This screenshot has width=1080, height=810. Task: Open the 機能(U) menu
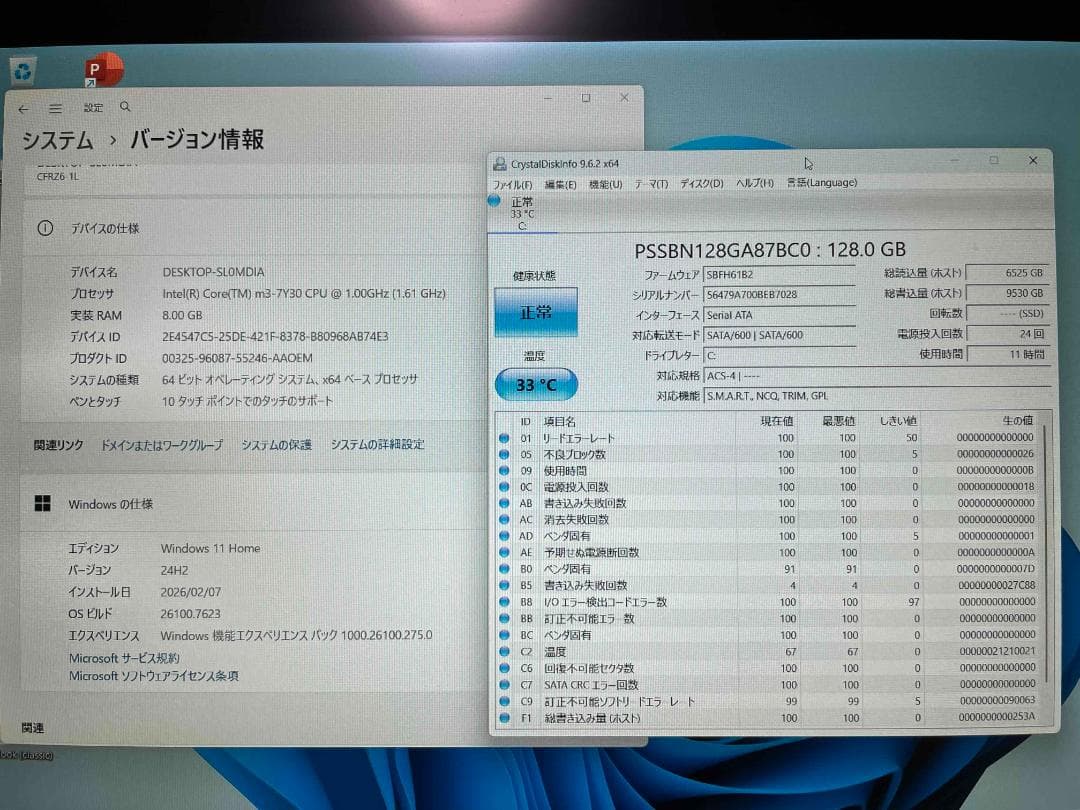[x=603, y=183]
